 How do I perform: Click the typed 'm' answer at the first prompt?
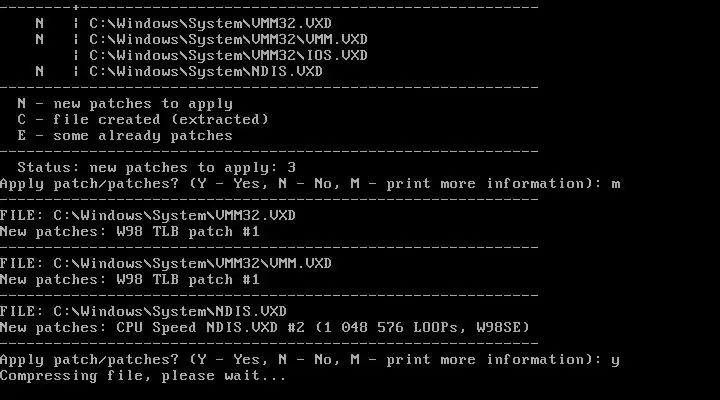coord(616,183)
